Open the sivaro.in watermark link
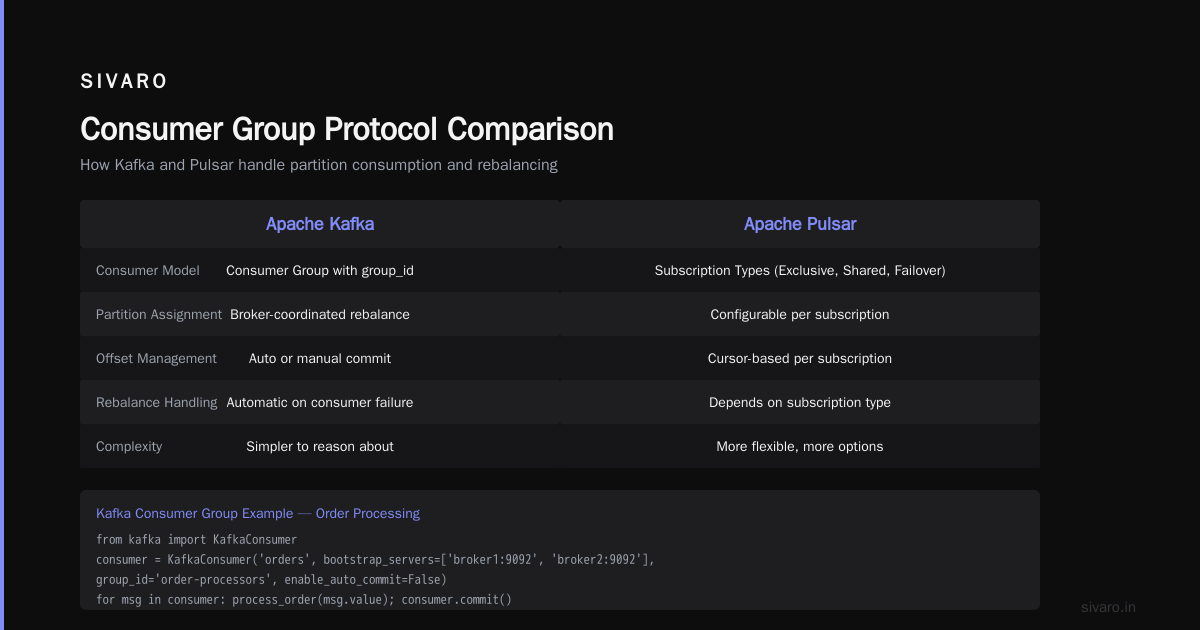The height and width of the screenshot is (630, 1200). click(1109, 607)
